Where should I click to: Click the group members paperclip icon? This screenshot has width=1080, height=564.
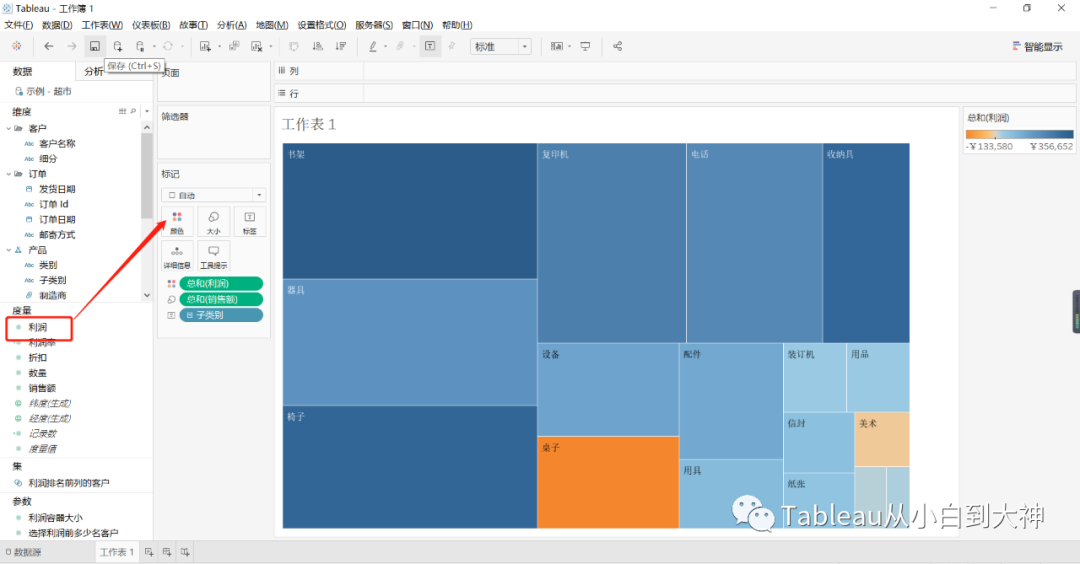click(x=399, y=46)
